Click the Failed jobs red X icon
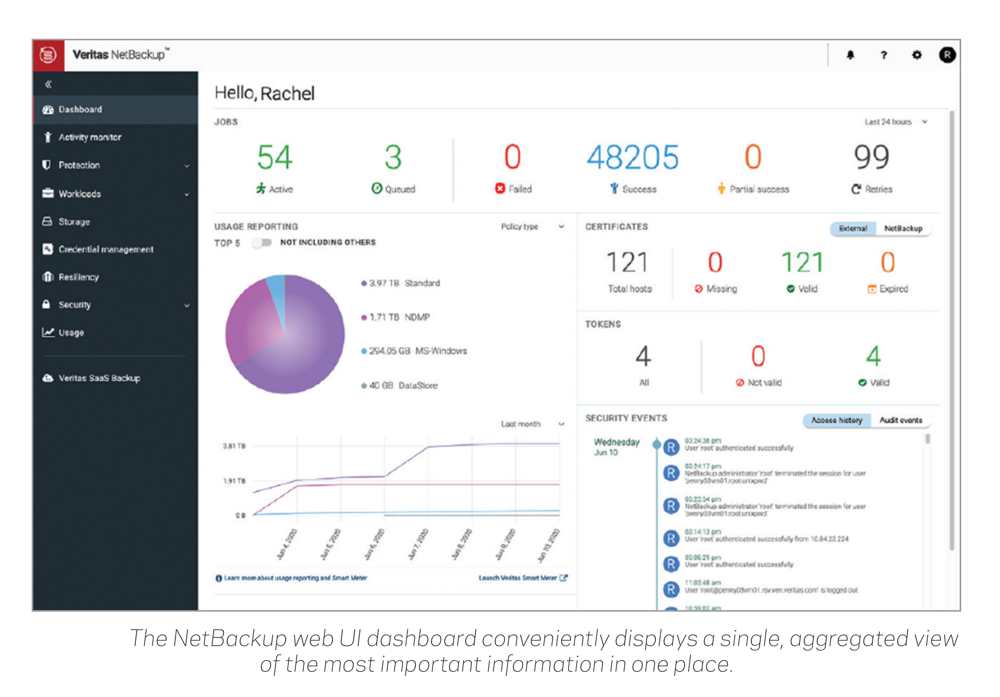This screenshot has height=697, width=1000. click(500, 188)
